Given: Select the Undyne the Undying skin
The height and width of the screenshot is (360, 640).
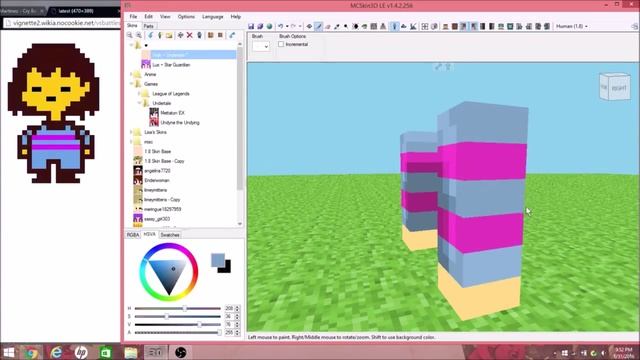Looking at the screenshot, I should pyautogui.click(x=180, y=122).
